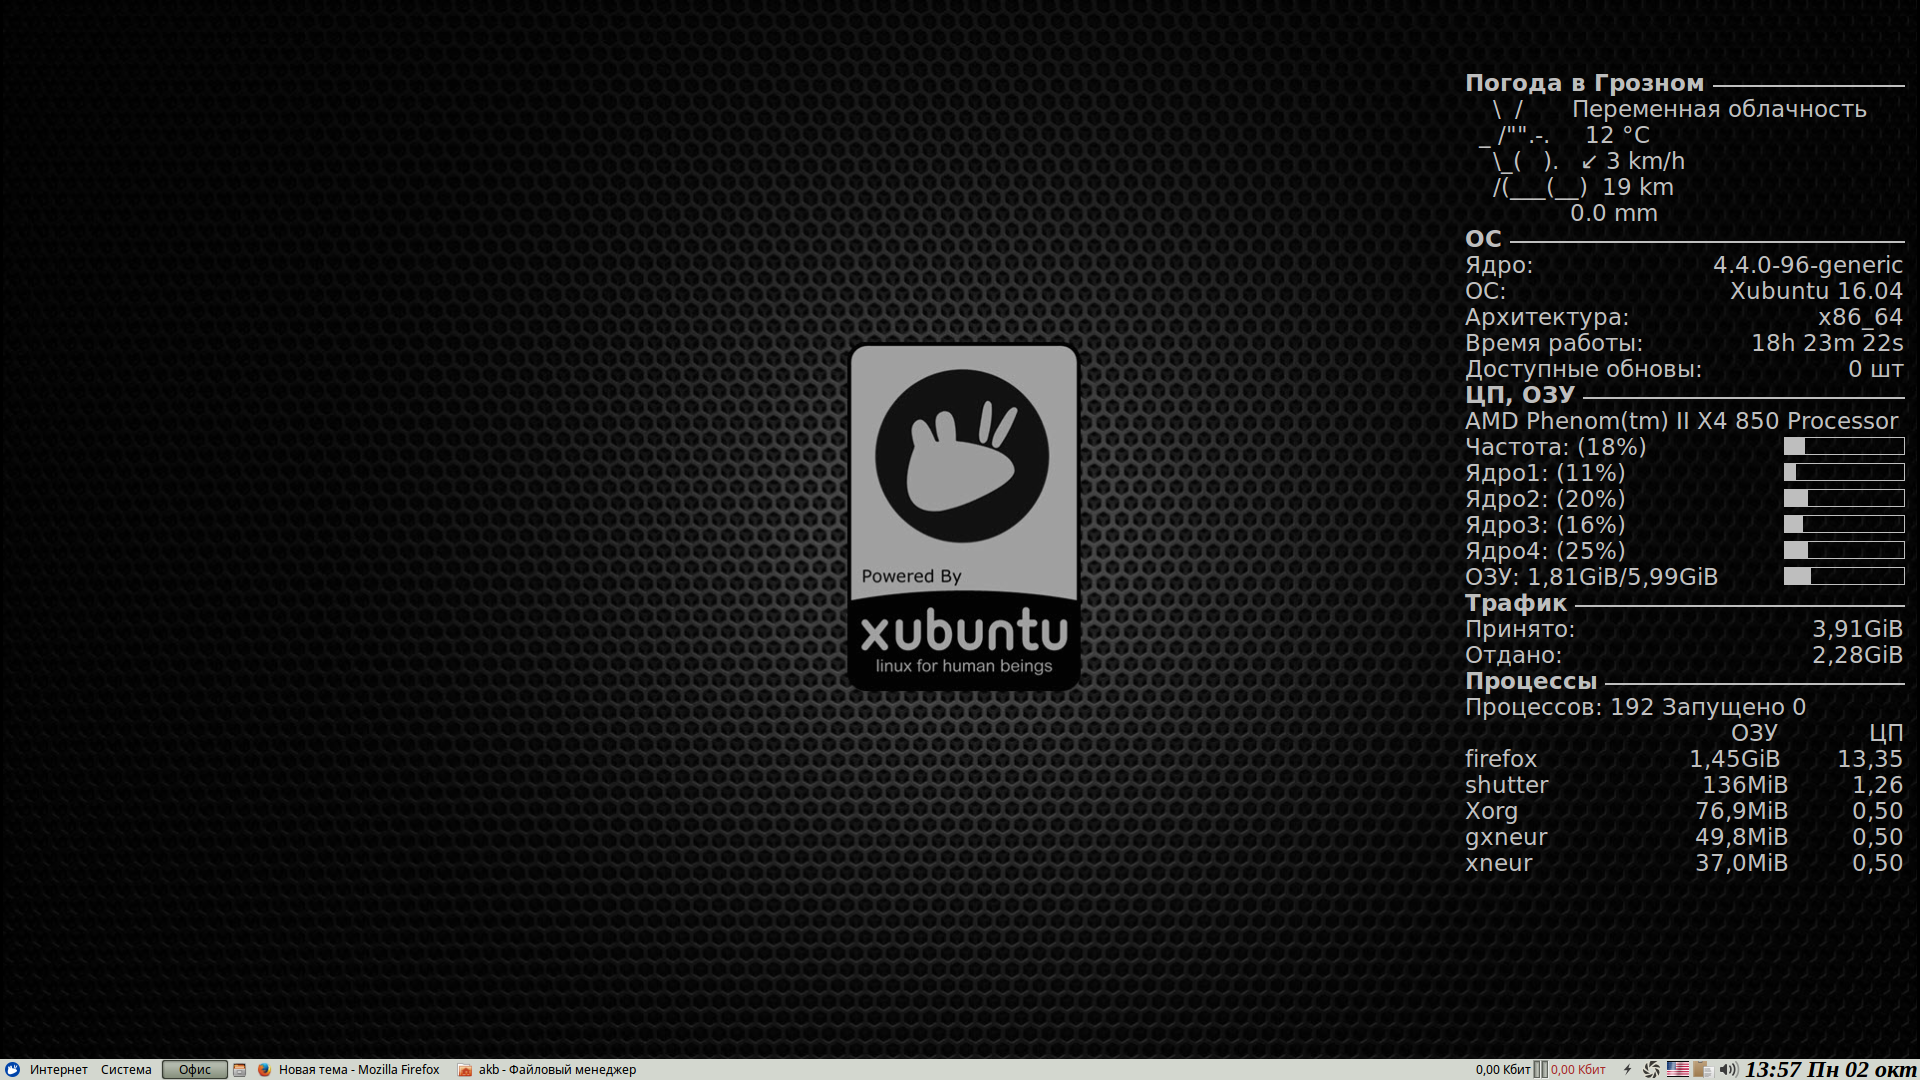Image resolution: width=1920 pixels, height=1080 pixels.
Task: Open the Интернет panel menu
Action: (x=59, y=1069)
